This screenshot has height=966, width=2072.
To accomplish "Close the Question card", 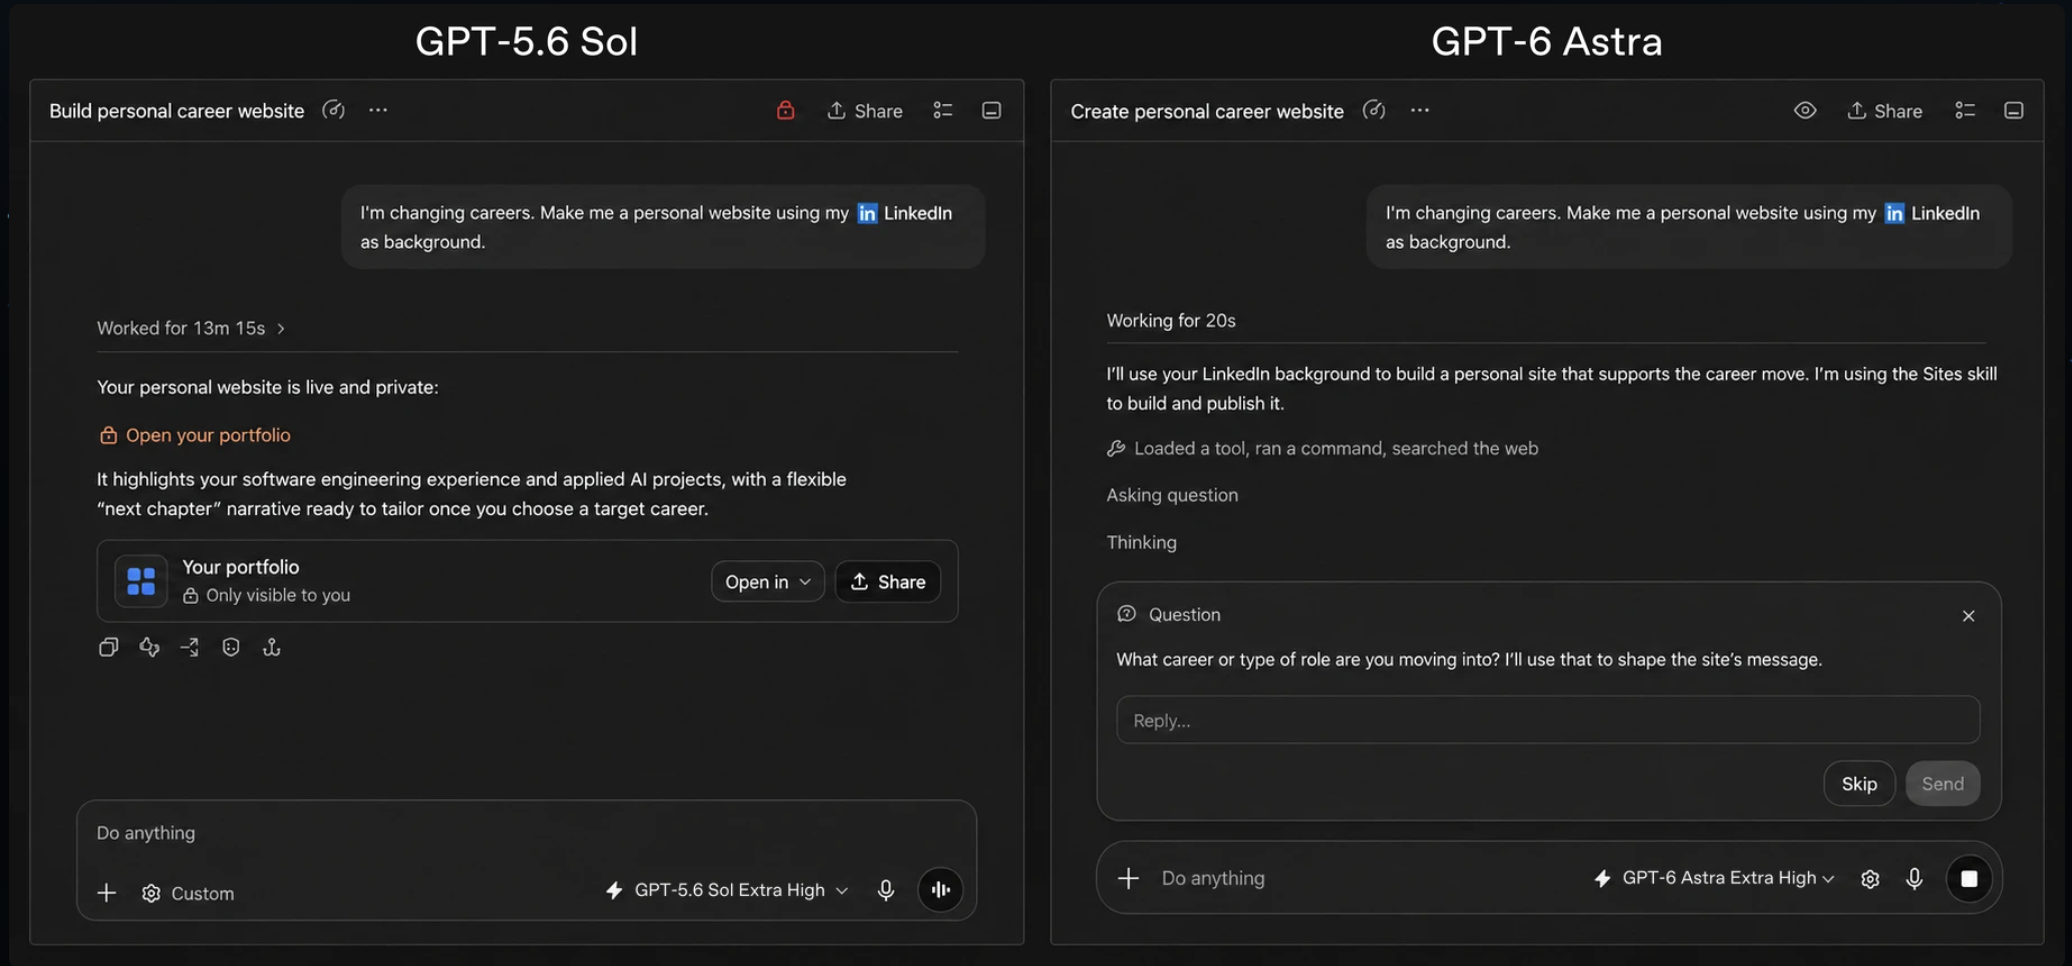I will click(1968, 616).
